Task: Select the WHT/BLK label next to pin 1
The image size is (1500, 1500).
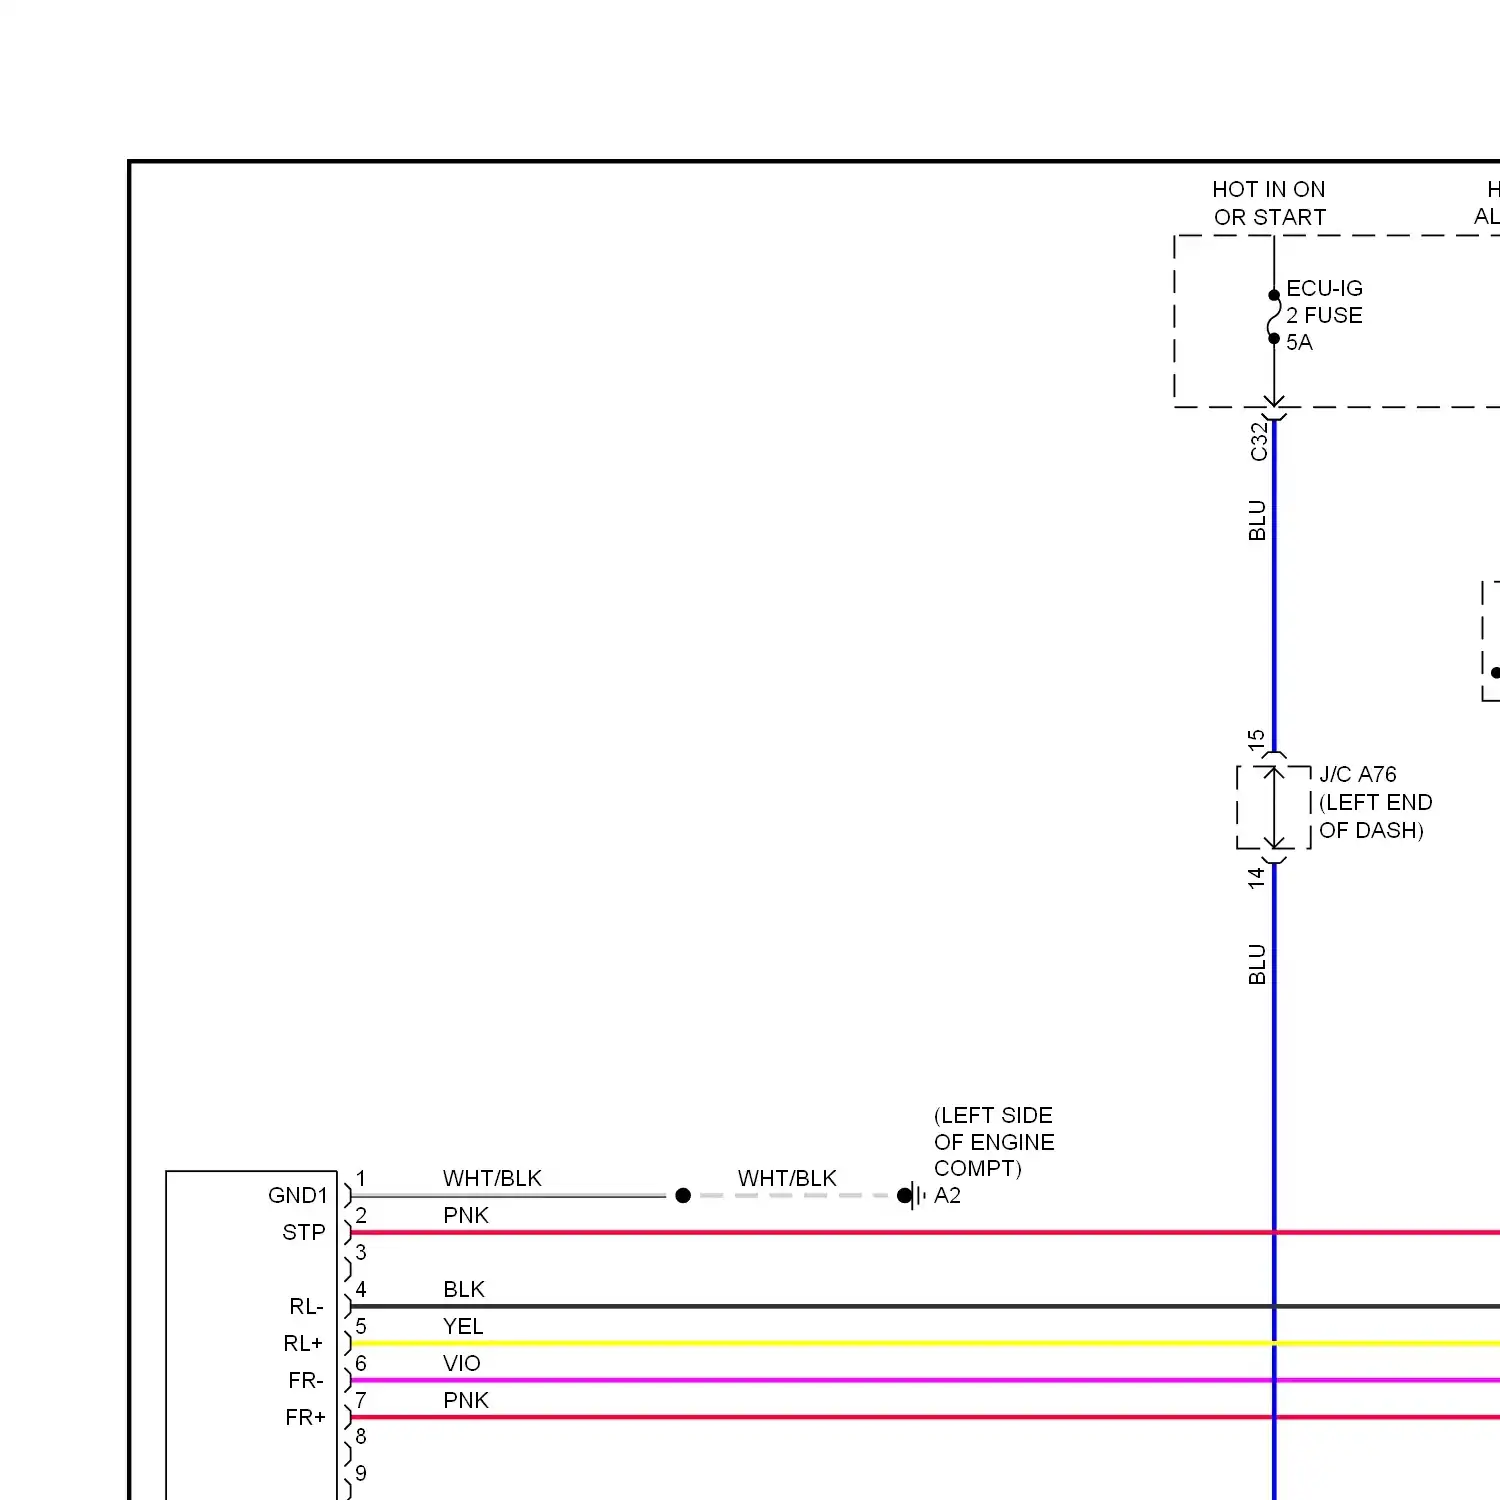Action: click(x=492, y=1178)
